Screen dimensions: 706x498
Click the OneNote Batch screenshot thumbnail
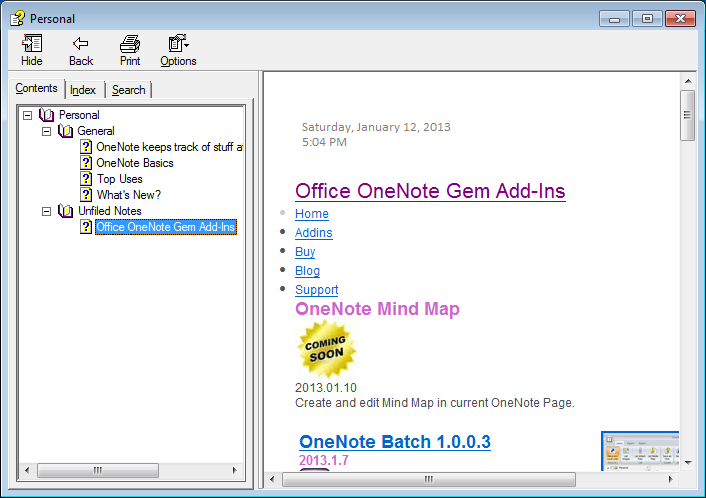pos(640,451)
